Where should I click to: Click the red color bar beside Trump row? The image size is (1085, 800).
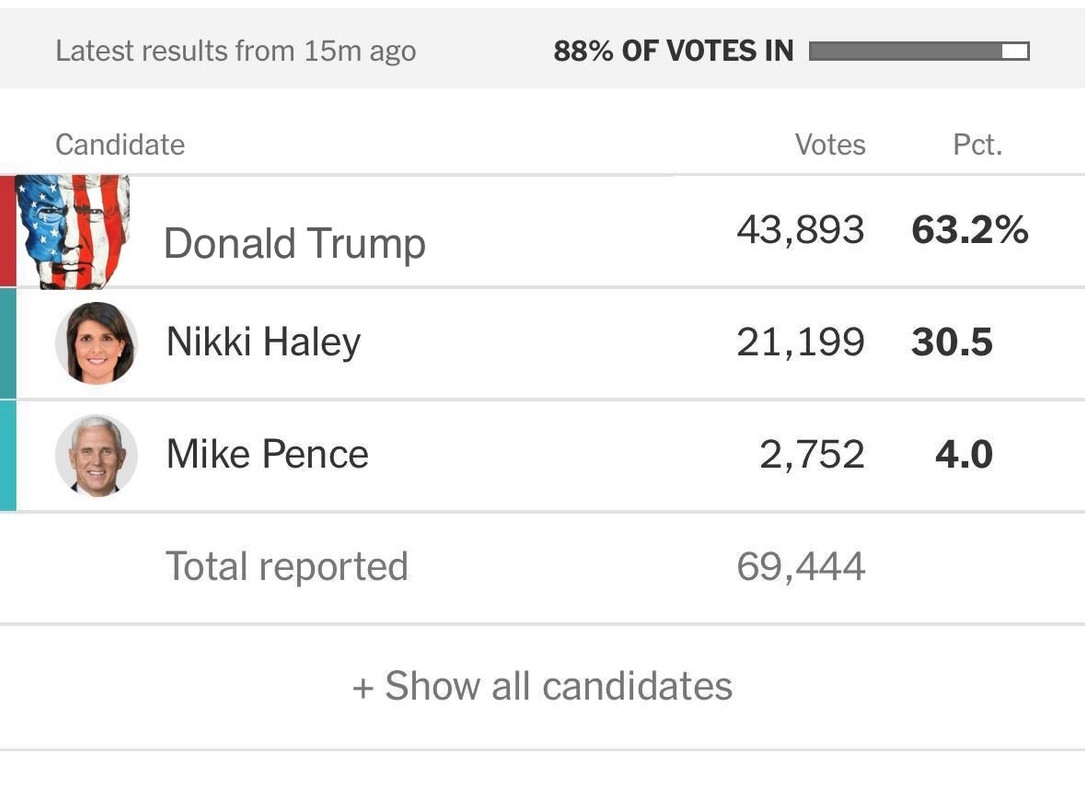(8, 231)
